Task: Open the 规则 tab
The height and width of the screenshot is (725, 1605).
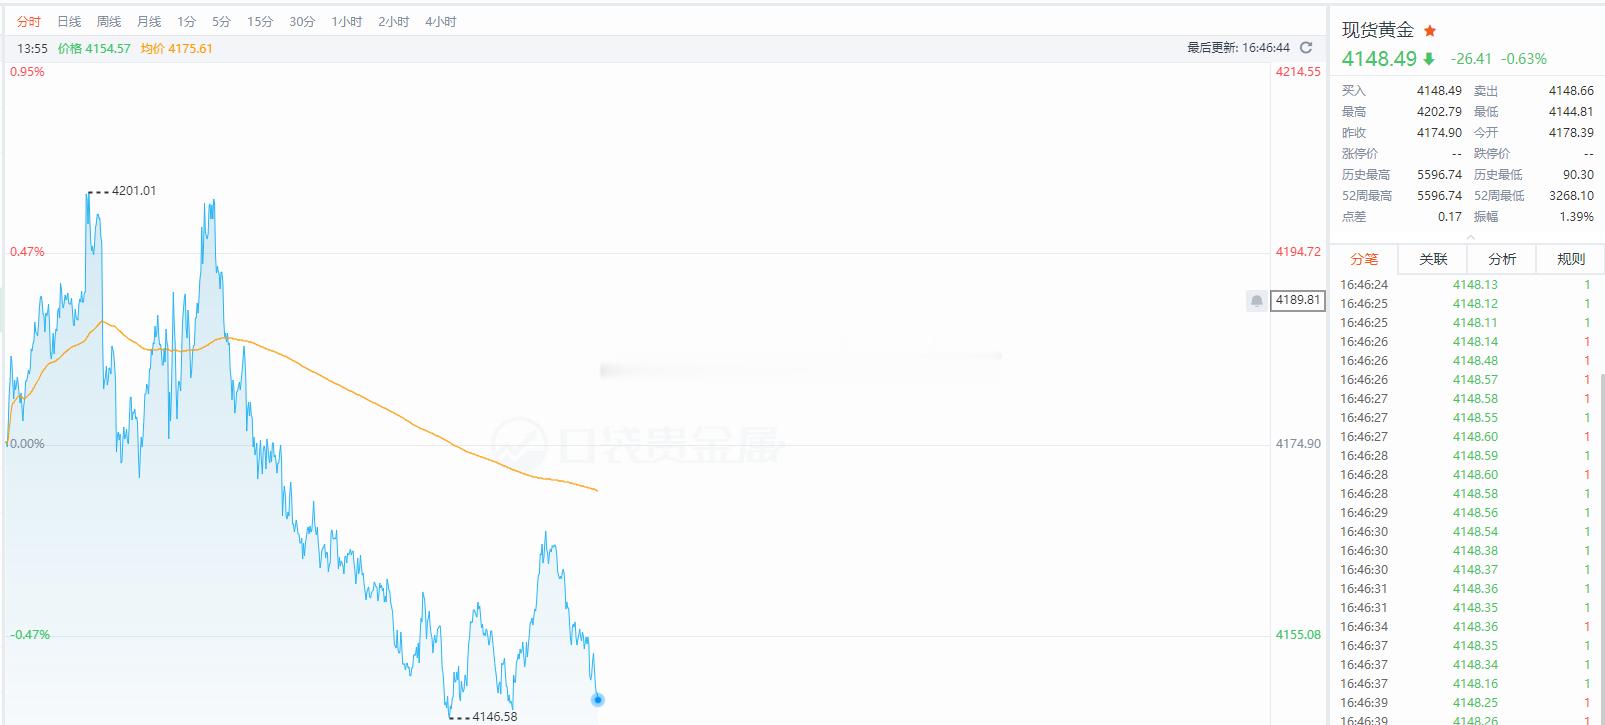Action: pyautogui.click(x=1571, y=259)
